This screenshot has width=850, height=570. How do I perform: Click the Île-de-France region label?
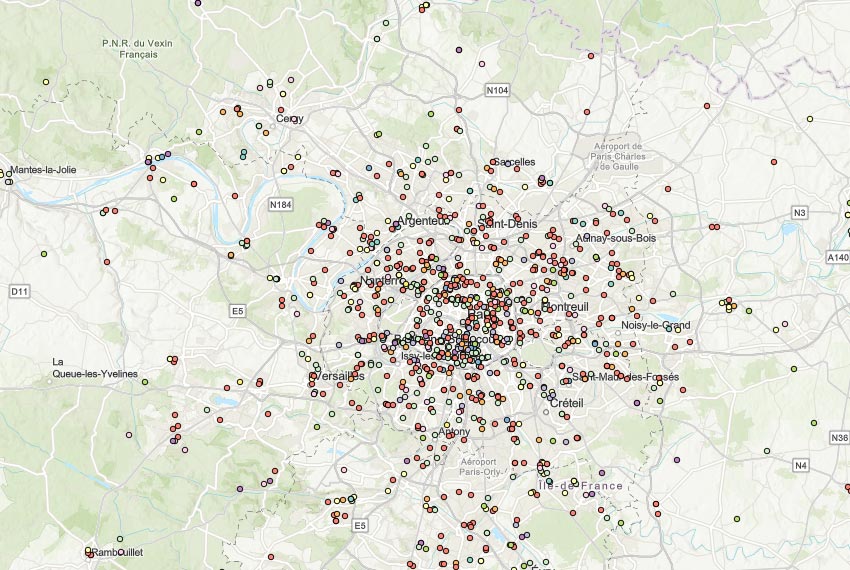[581, 486]
